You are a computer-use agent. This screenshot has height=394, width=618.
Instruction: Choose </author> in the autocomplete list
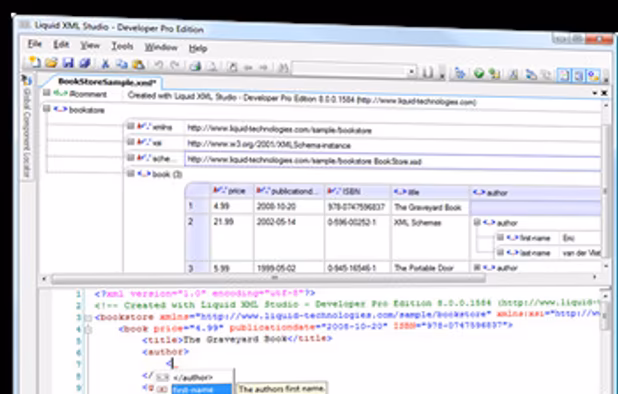tap(193, 377)
